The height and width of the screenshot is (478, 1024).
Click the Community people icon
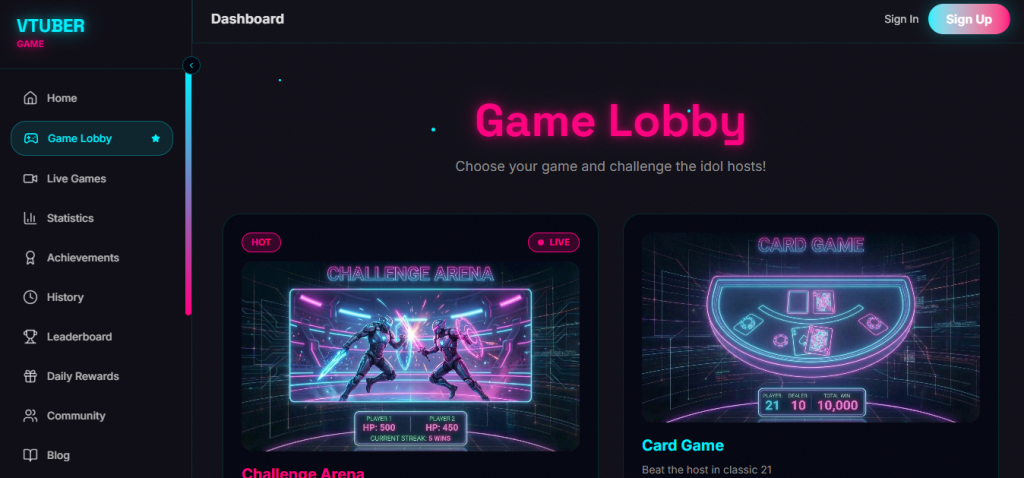pyautogui.click(x=30, y=416)
